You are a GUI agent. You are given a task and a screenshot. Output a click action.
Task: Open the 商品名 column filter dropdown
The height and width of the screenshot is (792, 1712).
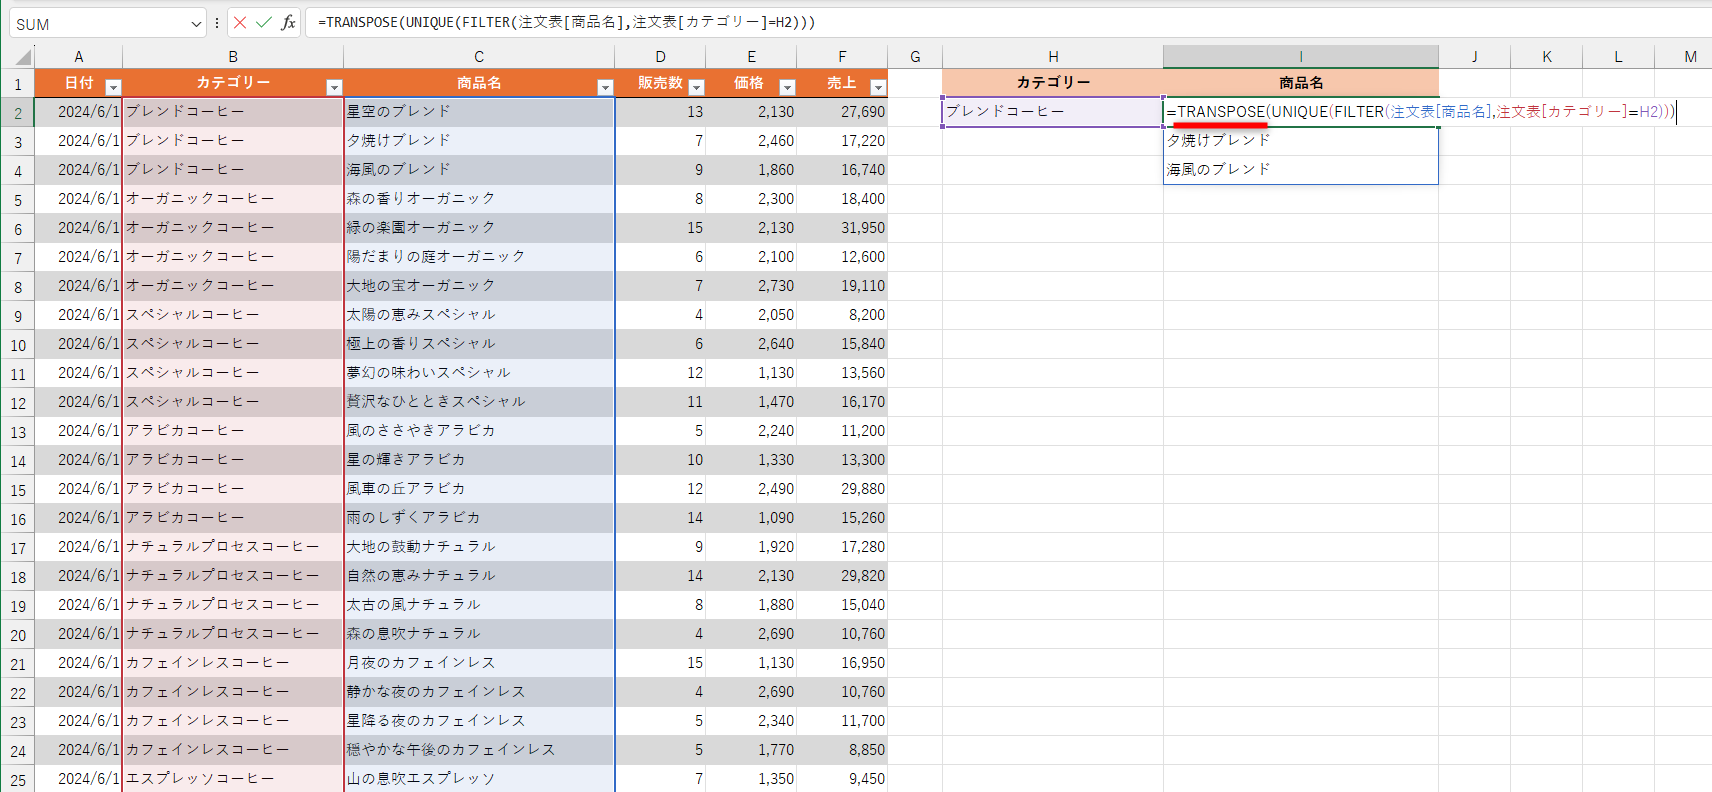[605, 87]
